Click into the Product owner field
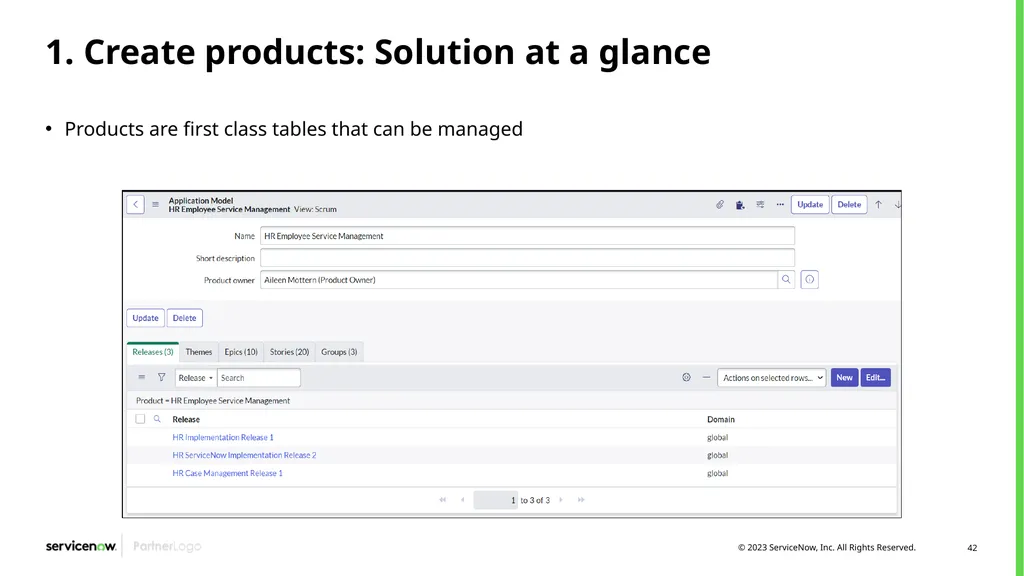Screen dimensions: 1024x576 click(519, 280)
